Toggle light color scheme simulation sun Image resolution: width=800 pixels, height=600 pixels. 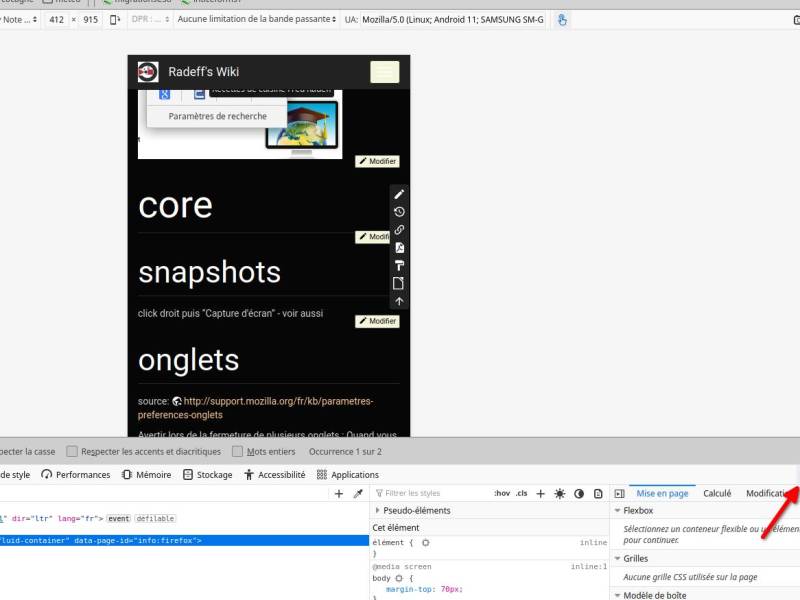tap(560, 493)
